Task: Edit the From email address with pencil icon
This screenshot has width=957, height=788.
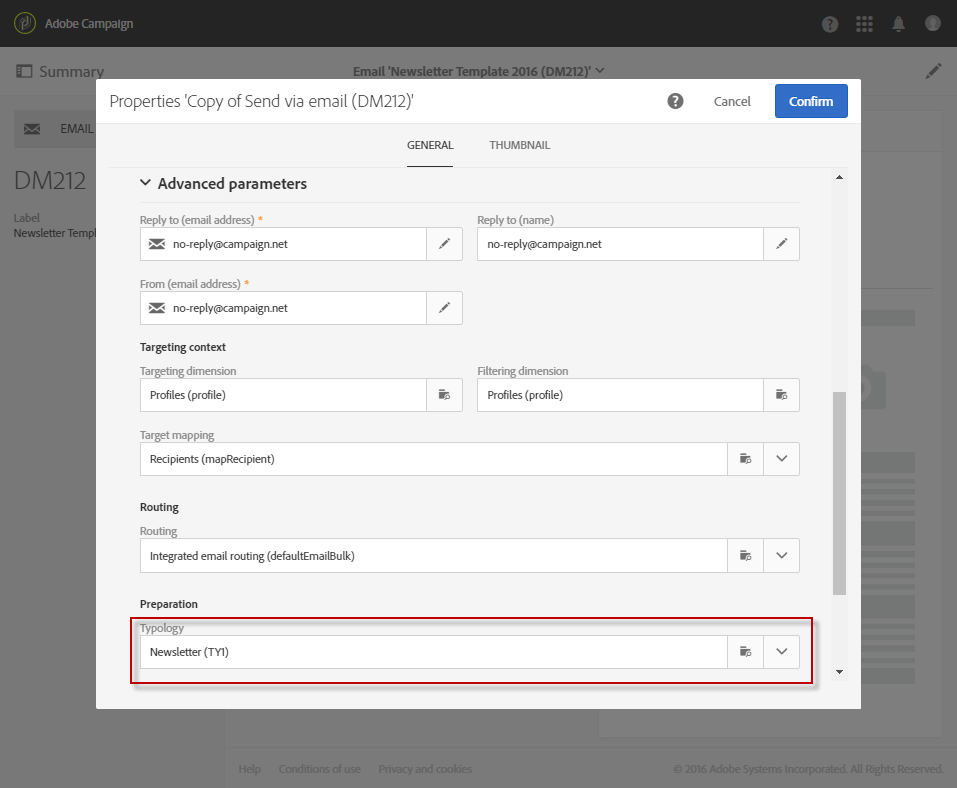Action: (x=444, y=308)
